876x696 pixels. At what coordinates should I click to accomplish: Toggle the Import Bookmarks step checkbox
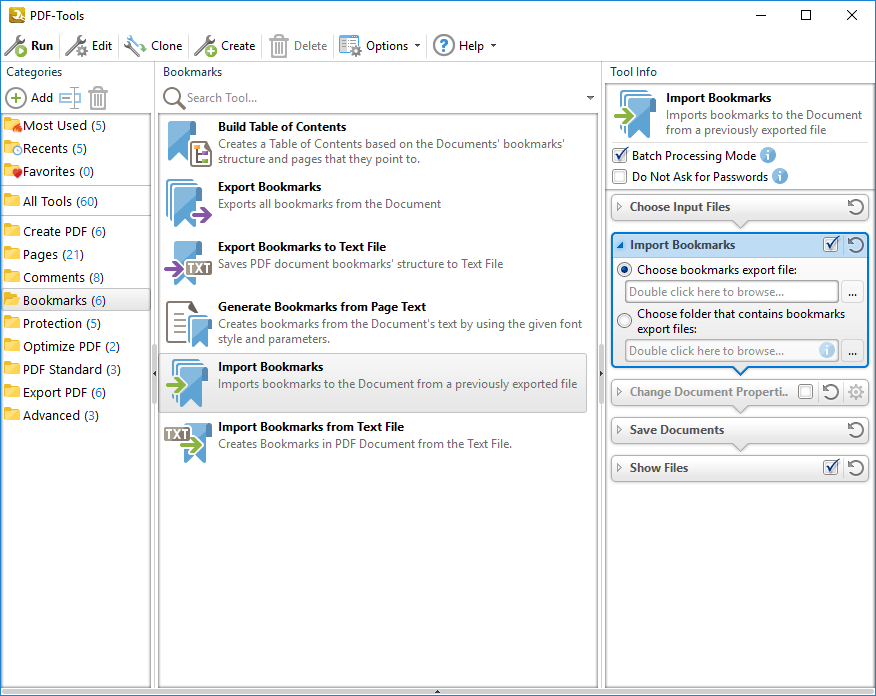tap(831, 244)
